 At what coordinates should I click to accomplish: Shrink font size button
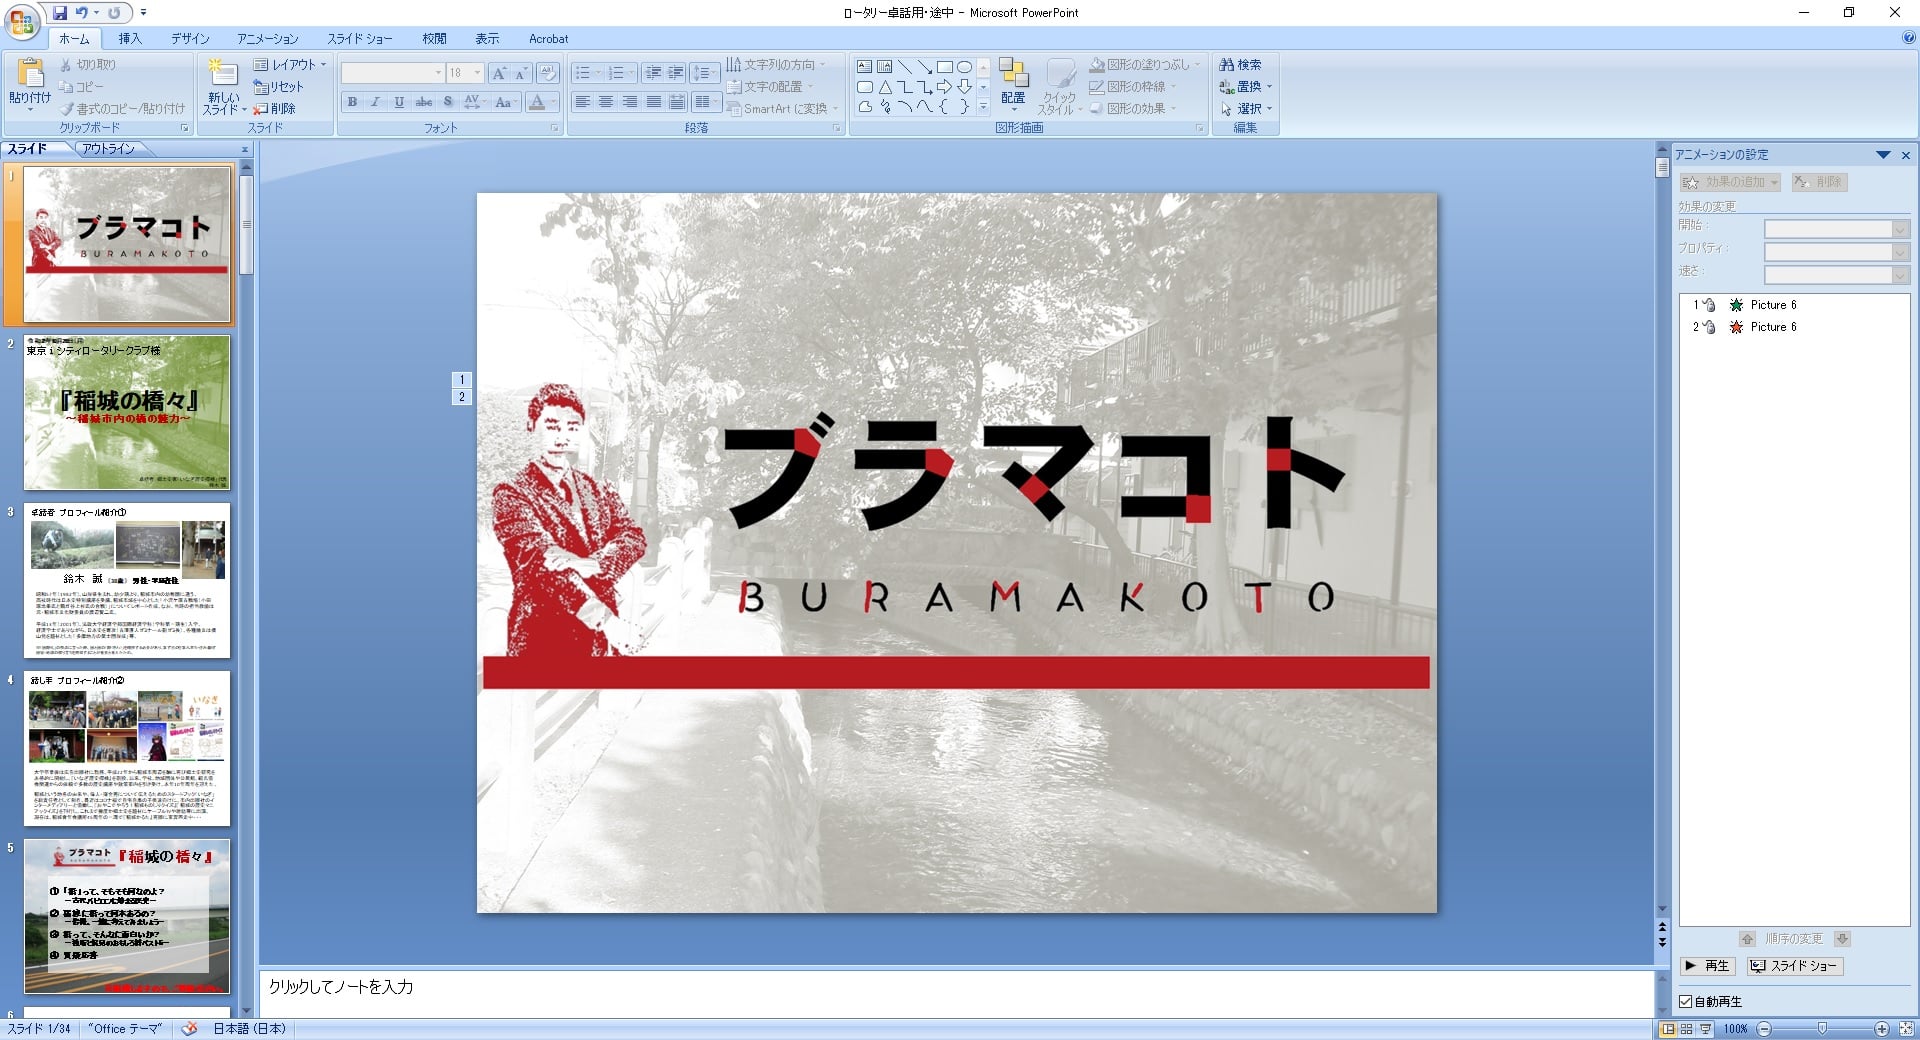[520, 73]
